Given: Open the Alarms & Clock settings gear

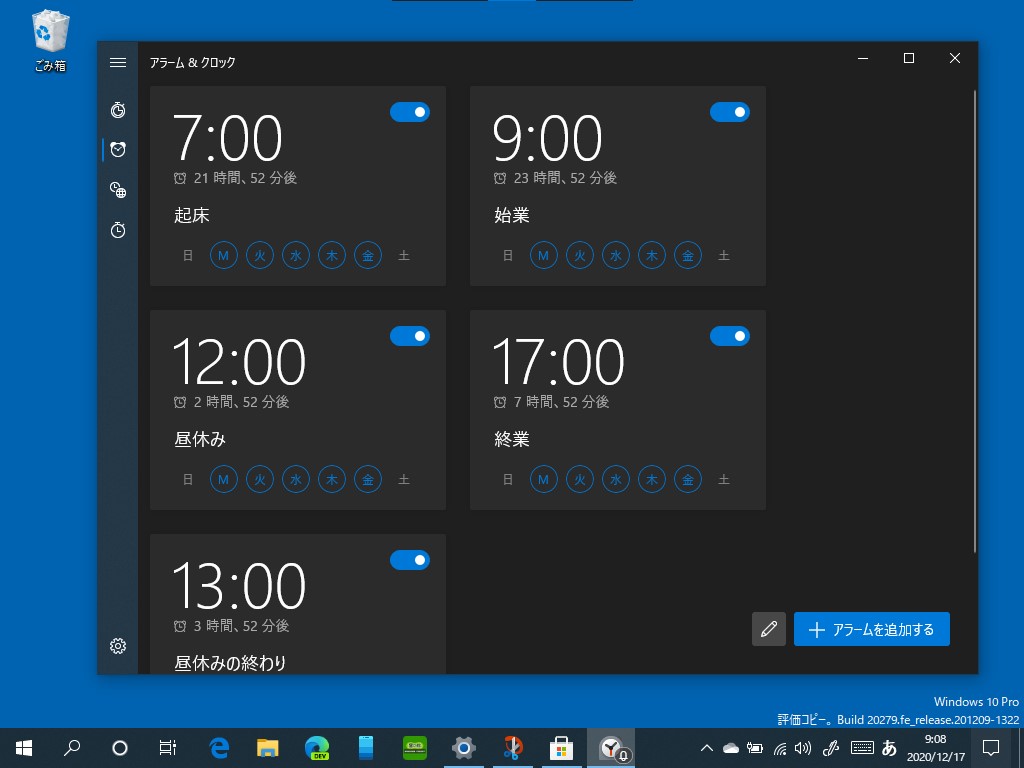Looking at the screenshot, I should [118, 646].
